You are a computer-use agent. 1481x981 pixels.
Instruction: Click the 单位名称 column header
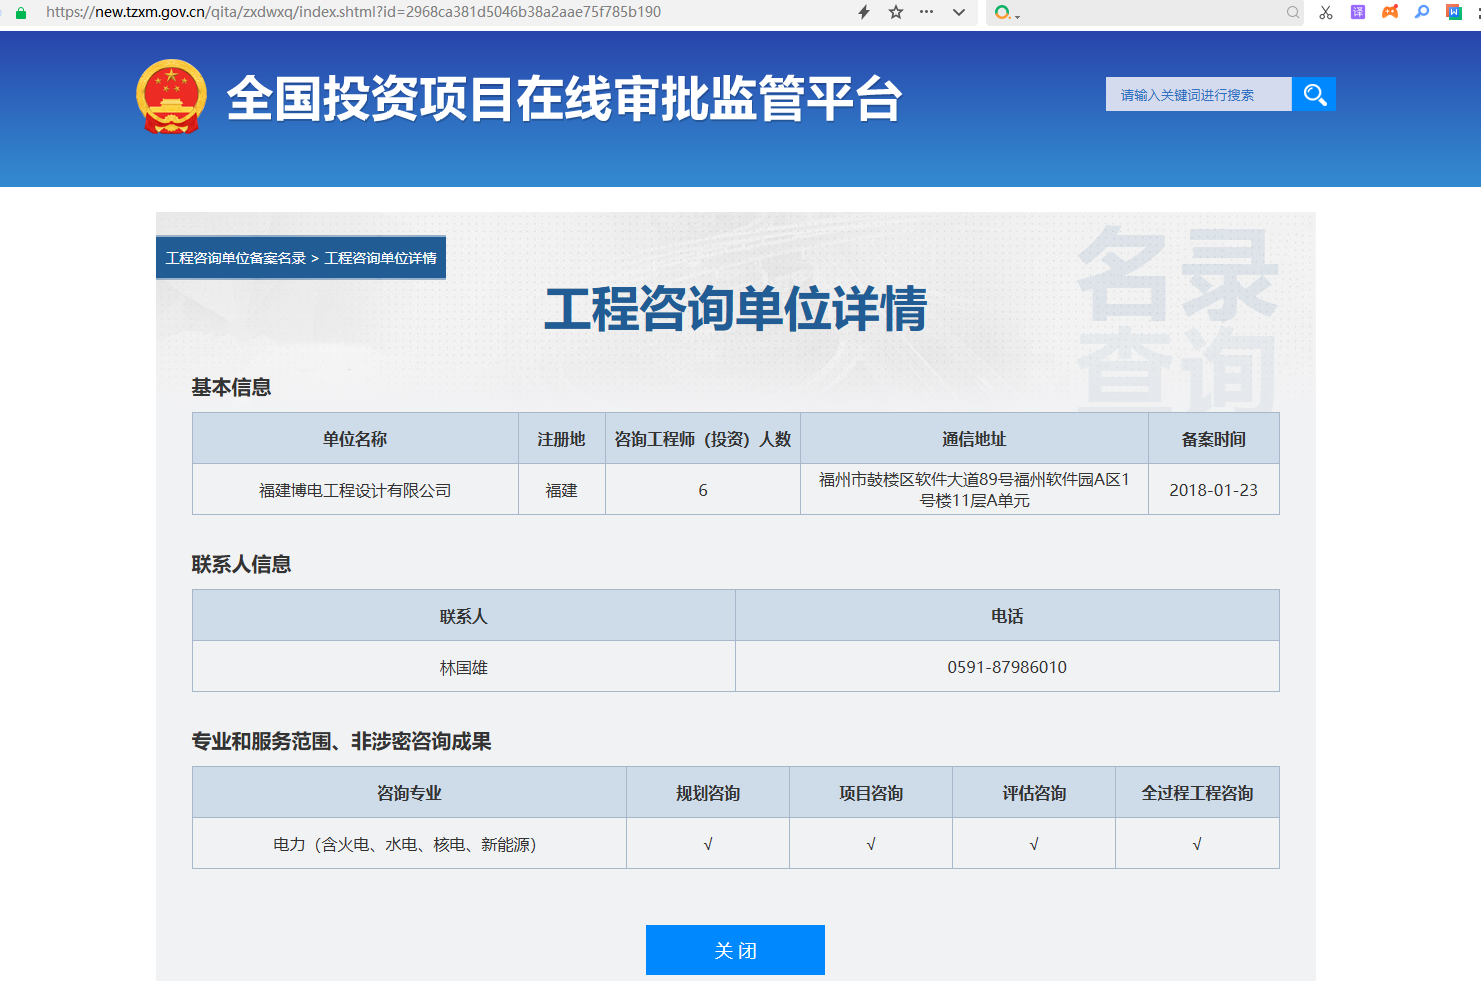pyautogui.click(x=355, y=439)
